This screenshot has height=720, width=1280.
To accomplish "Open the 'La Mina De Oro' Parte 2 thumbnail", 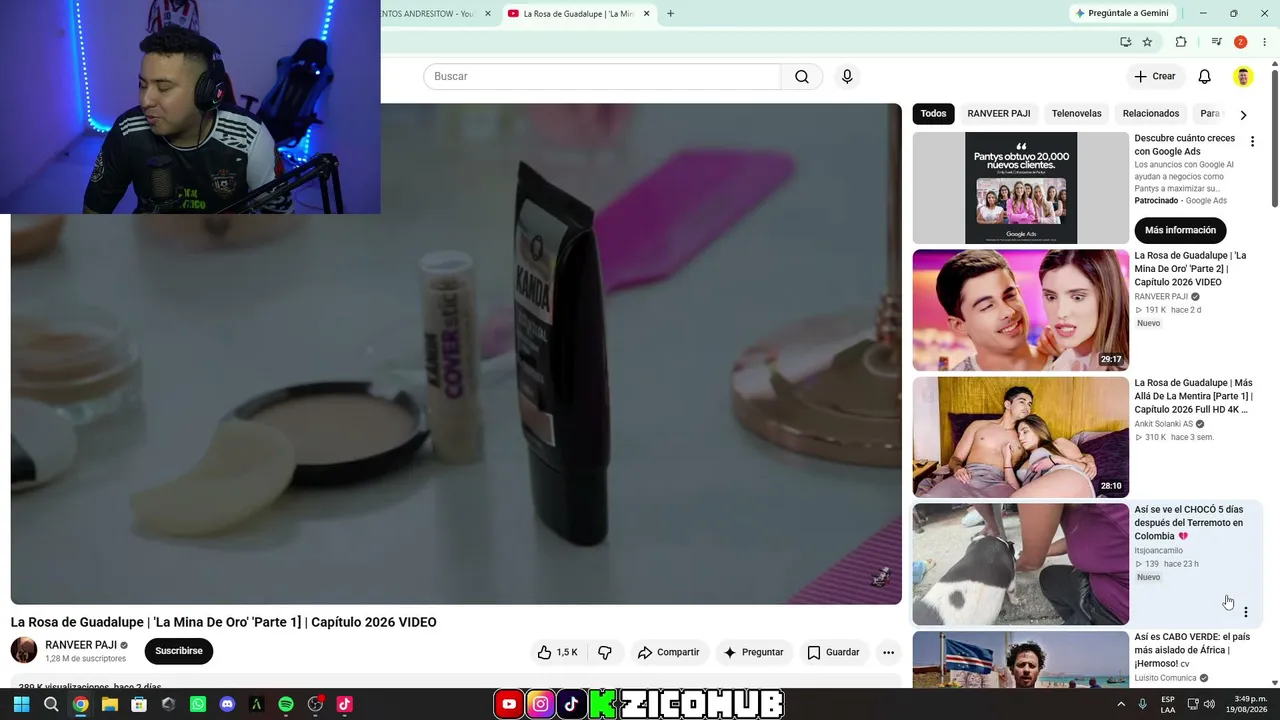I will coord(1020,310).
